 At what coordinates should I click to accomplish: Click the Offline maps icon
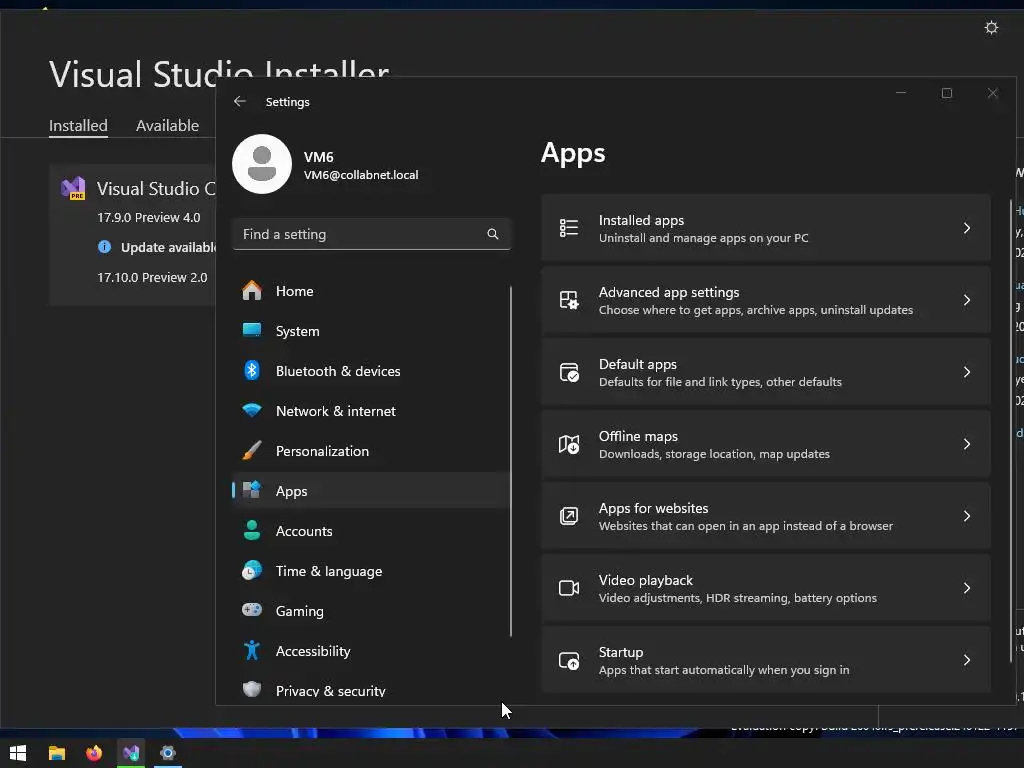coord(569,444)
